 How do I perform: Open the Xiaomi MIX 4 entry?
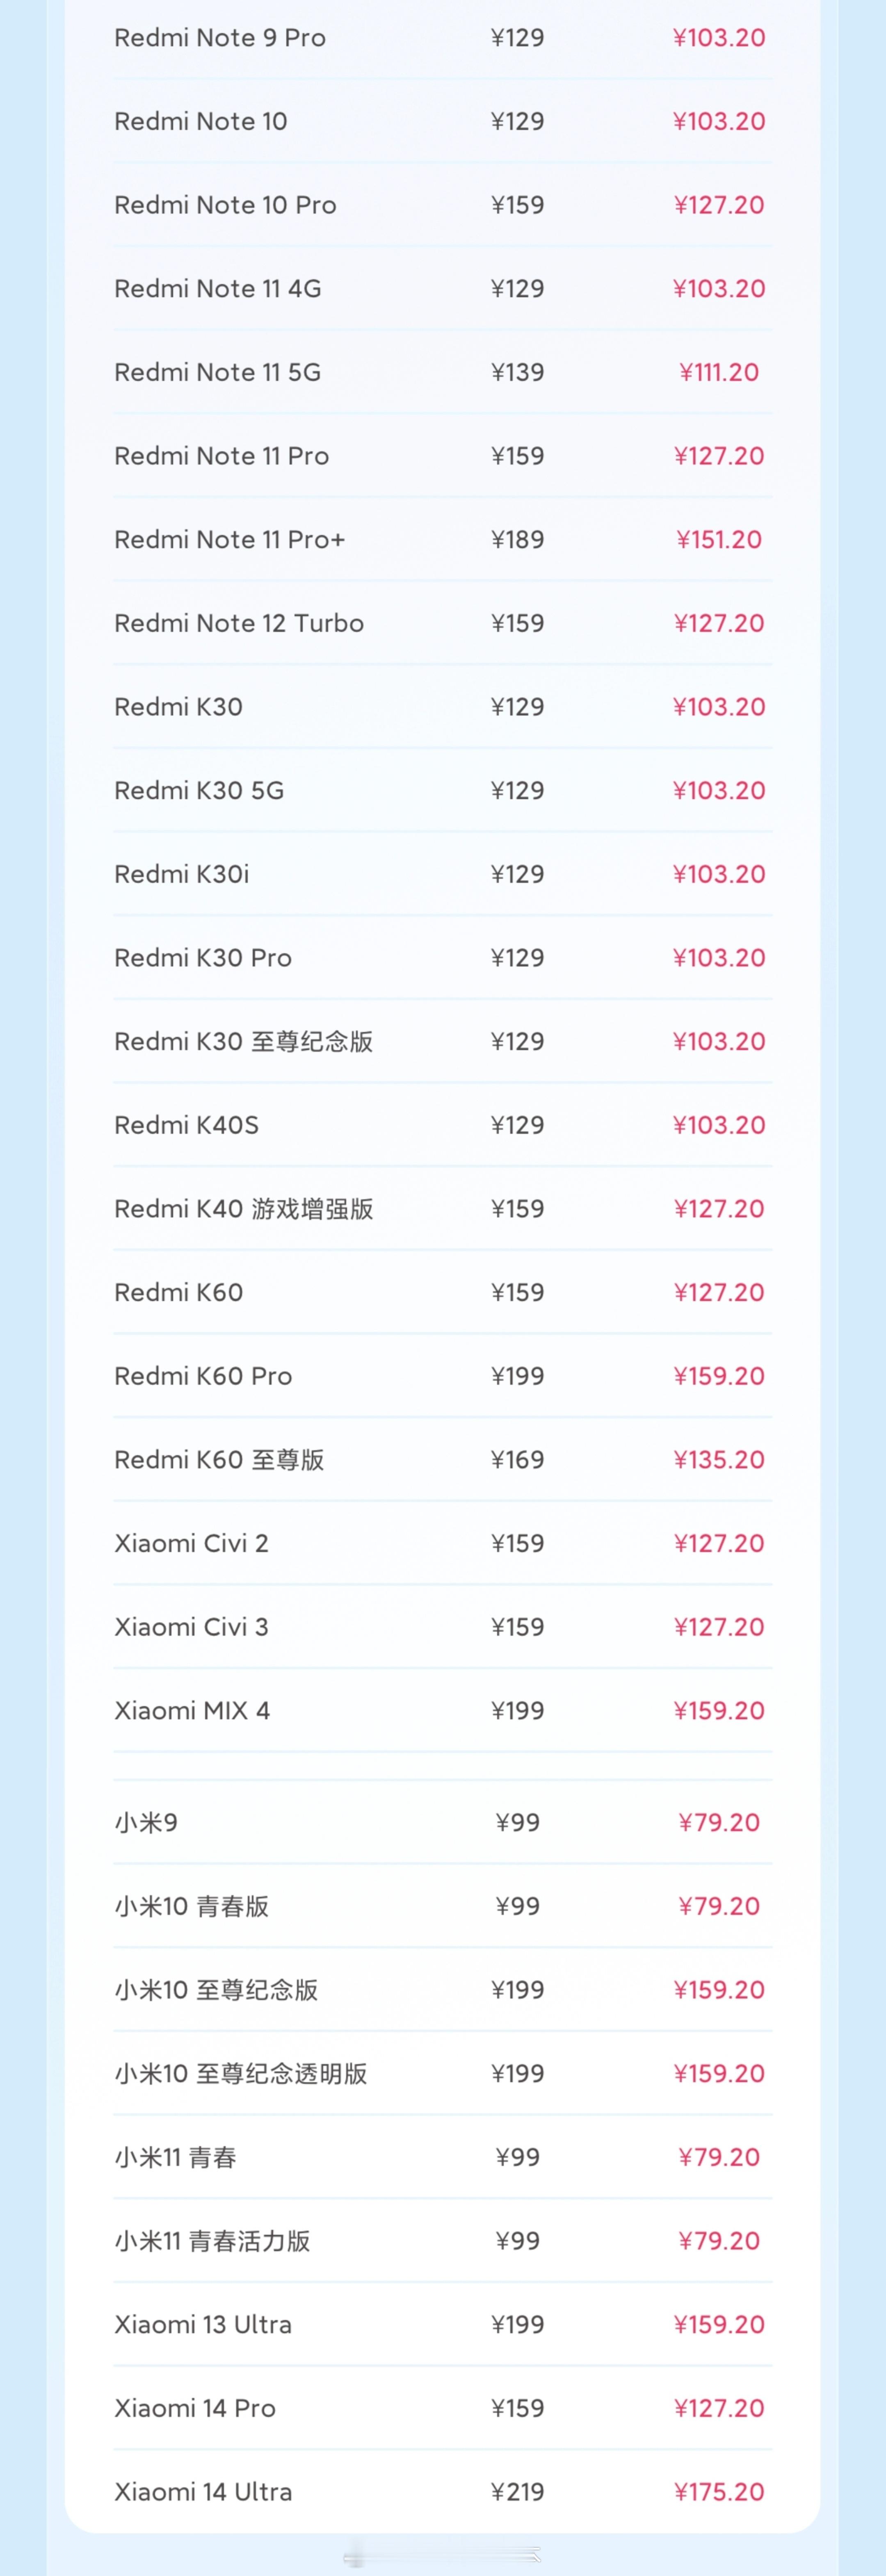pos(442,1711)
